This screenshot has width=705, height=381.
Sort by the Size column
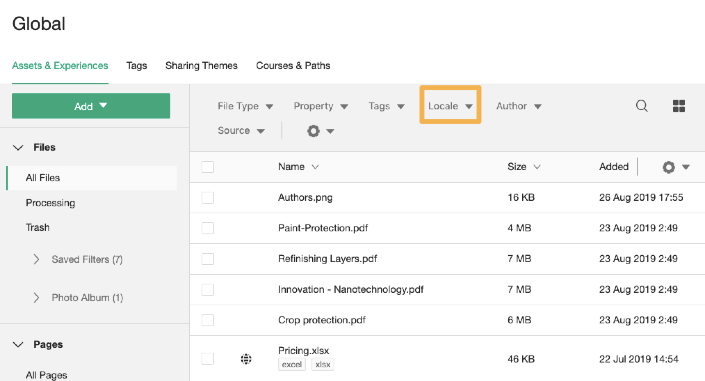coord(523,167)
